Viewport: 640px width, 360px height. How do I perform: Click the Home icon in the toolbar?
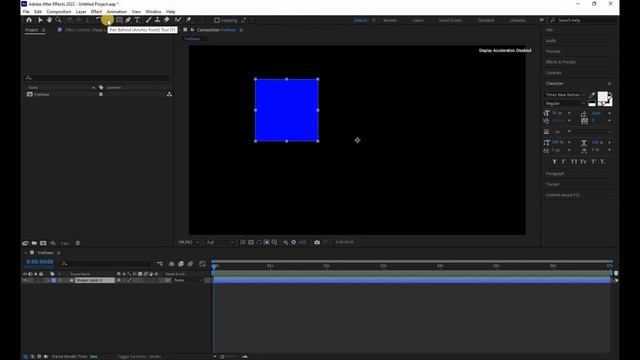[x=29, y=20]
